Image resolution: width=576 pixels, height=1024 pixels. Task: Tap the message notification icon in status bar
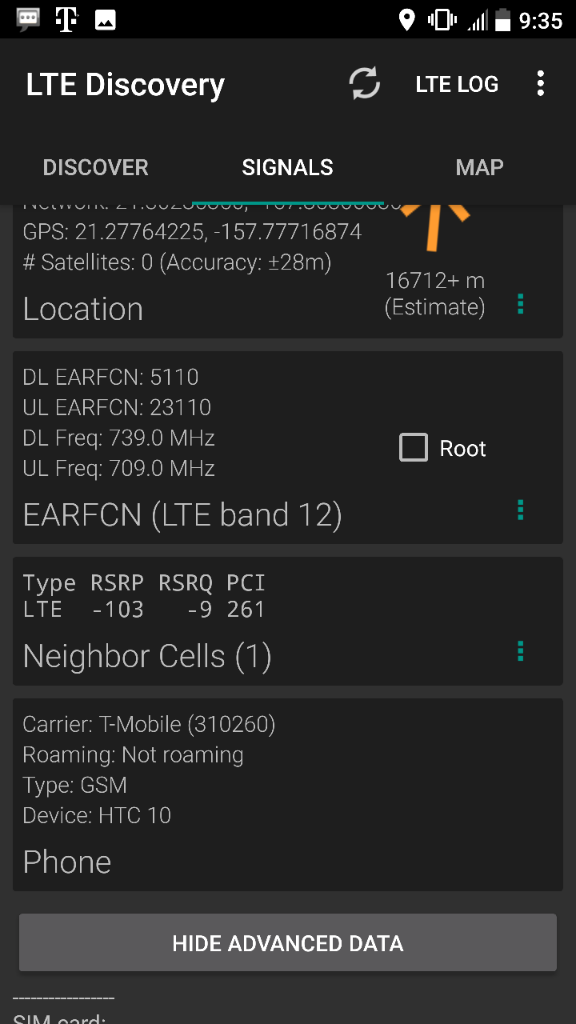(x=29, y=20)
